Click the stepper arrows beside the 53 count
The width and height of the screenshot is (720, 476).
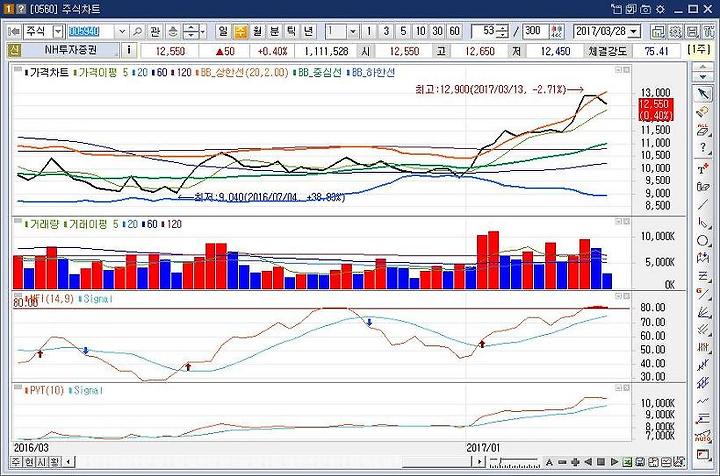pos(503,31)
